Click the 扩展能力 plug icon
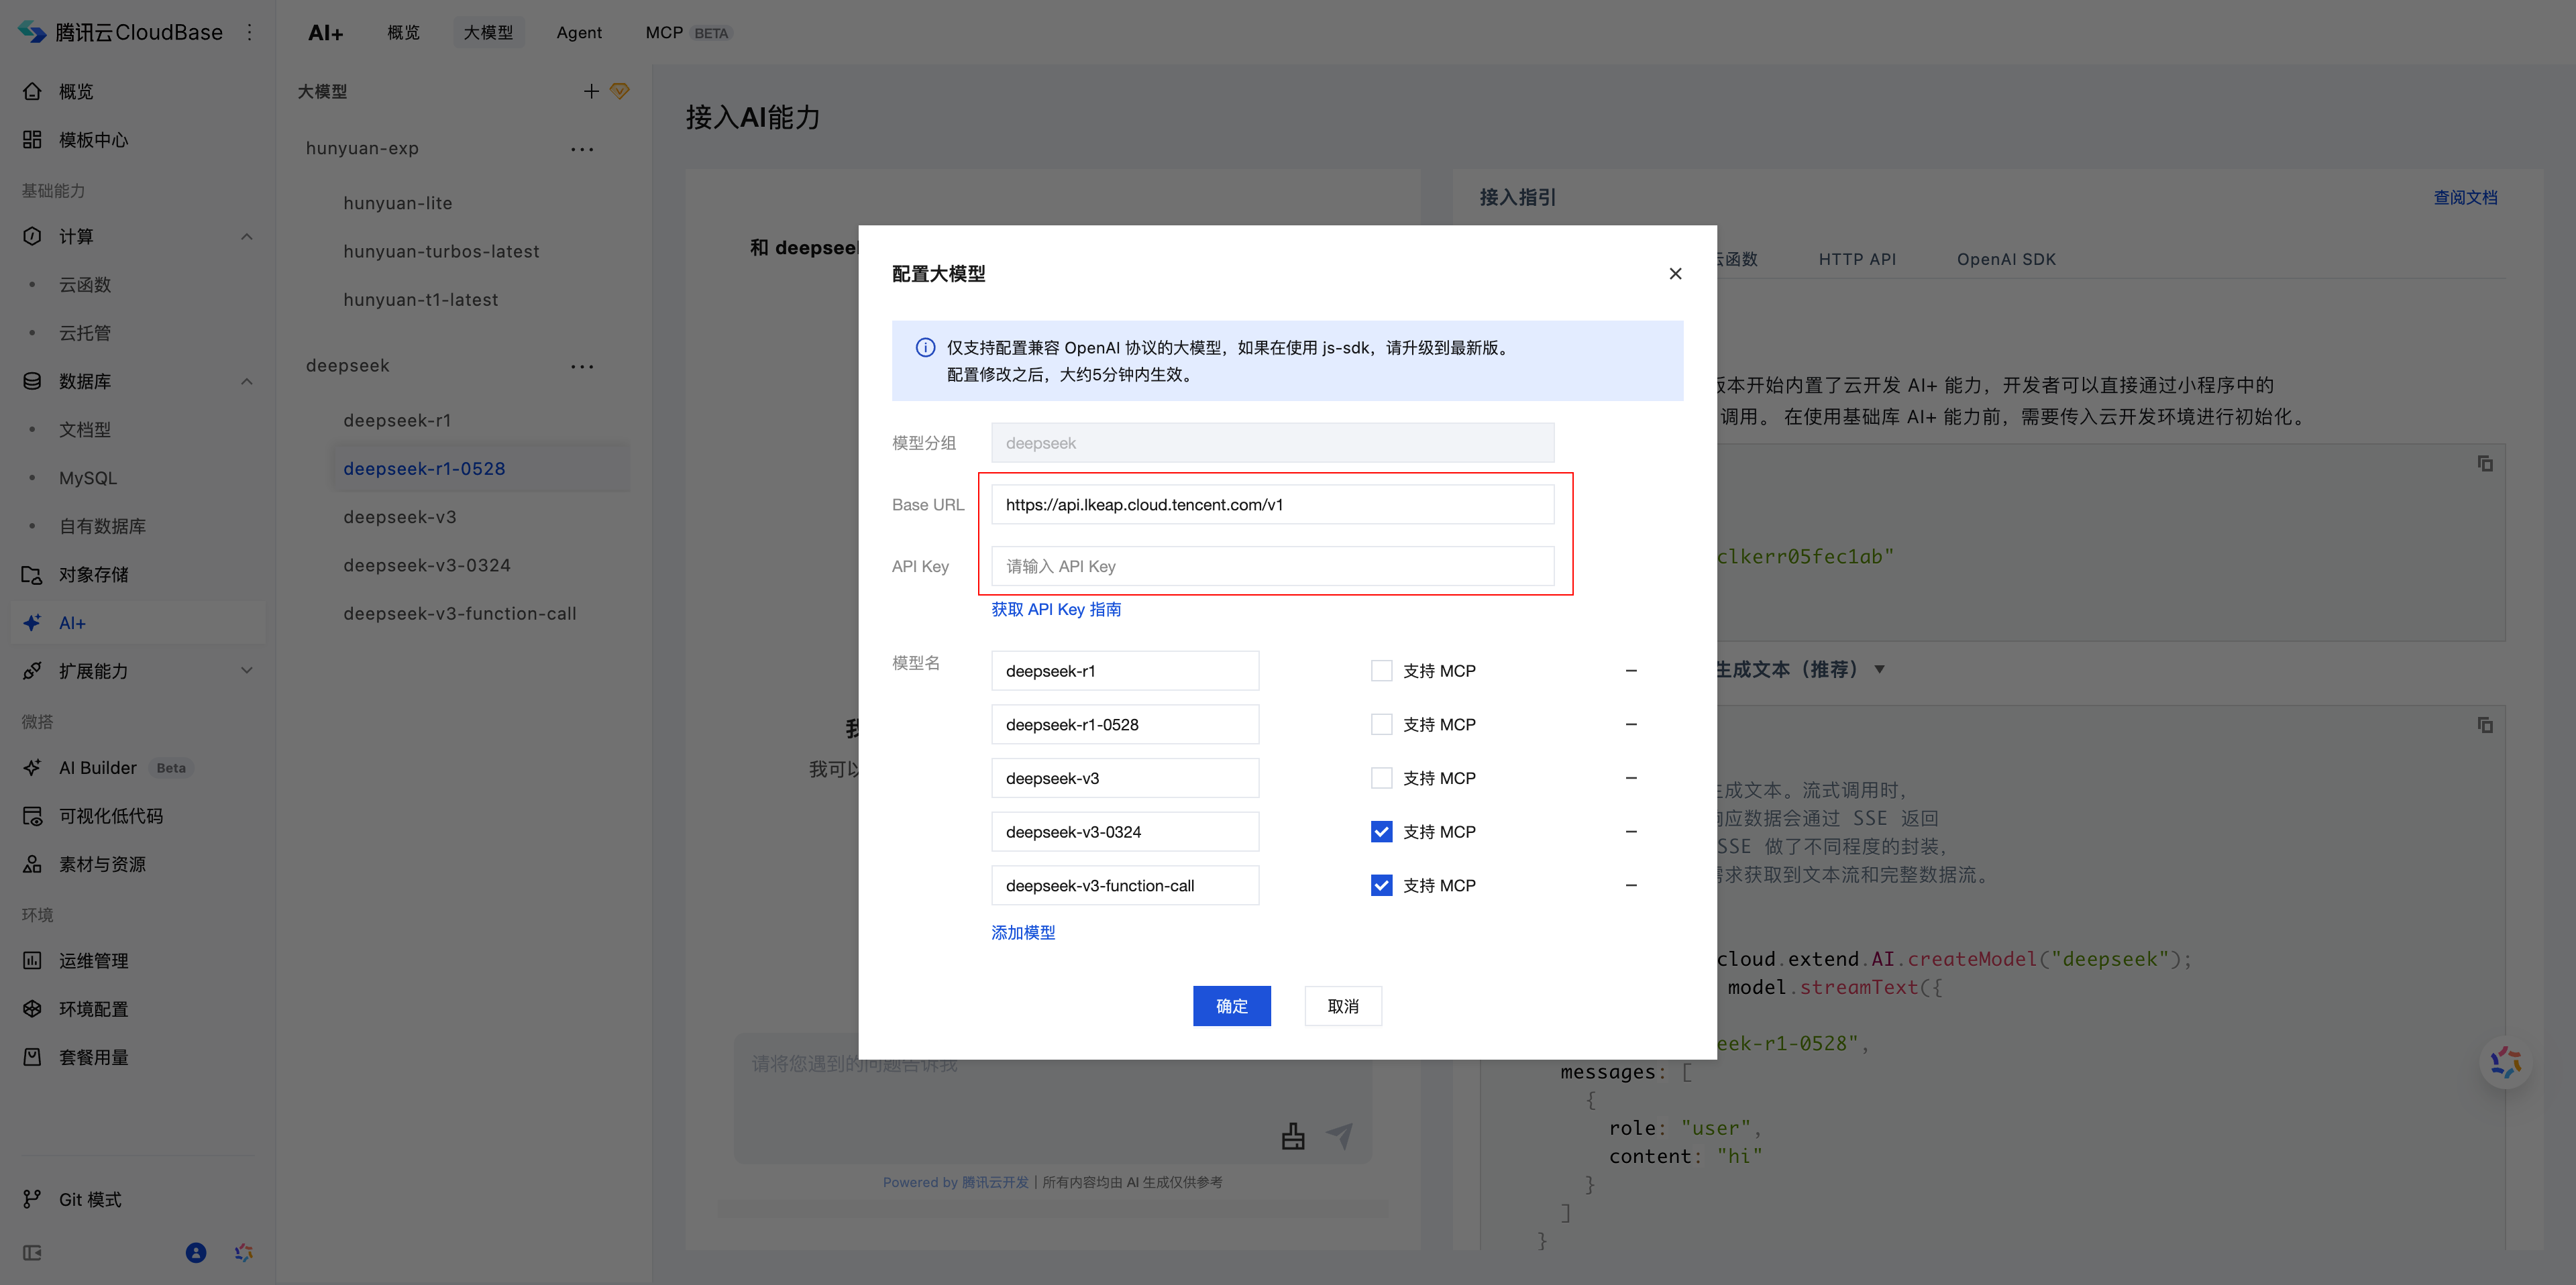 click(x=32, y=670)
